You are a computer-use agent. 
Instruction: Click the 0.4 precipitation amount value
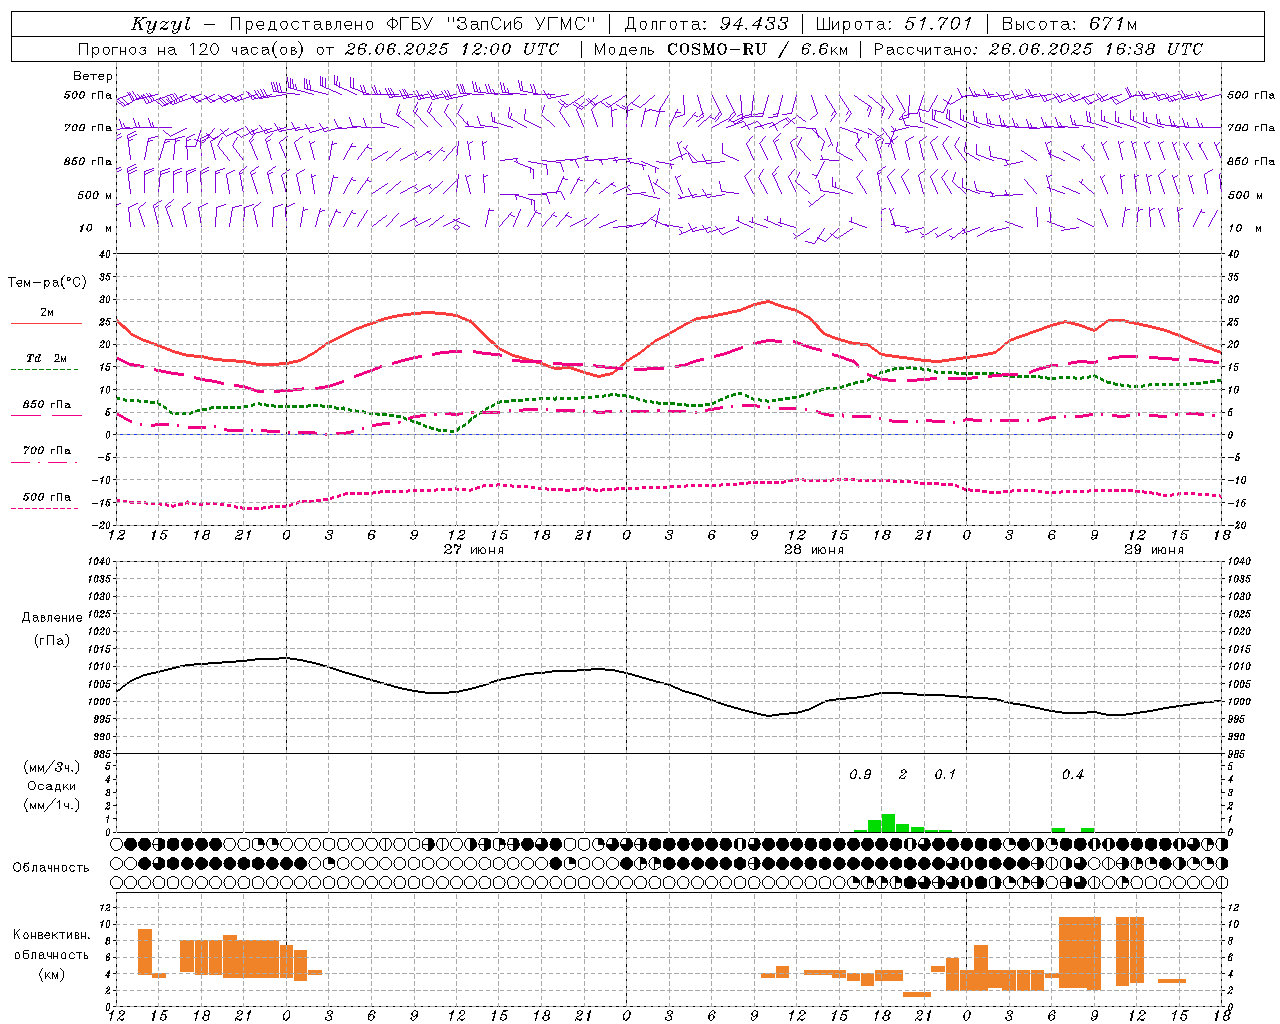point(1073,775)
